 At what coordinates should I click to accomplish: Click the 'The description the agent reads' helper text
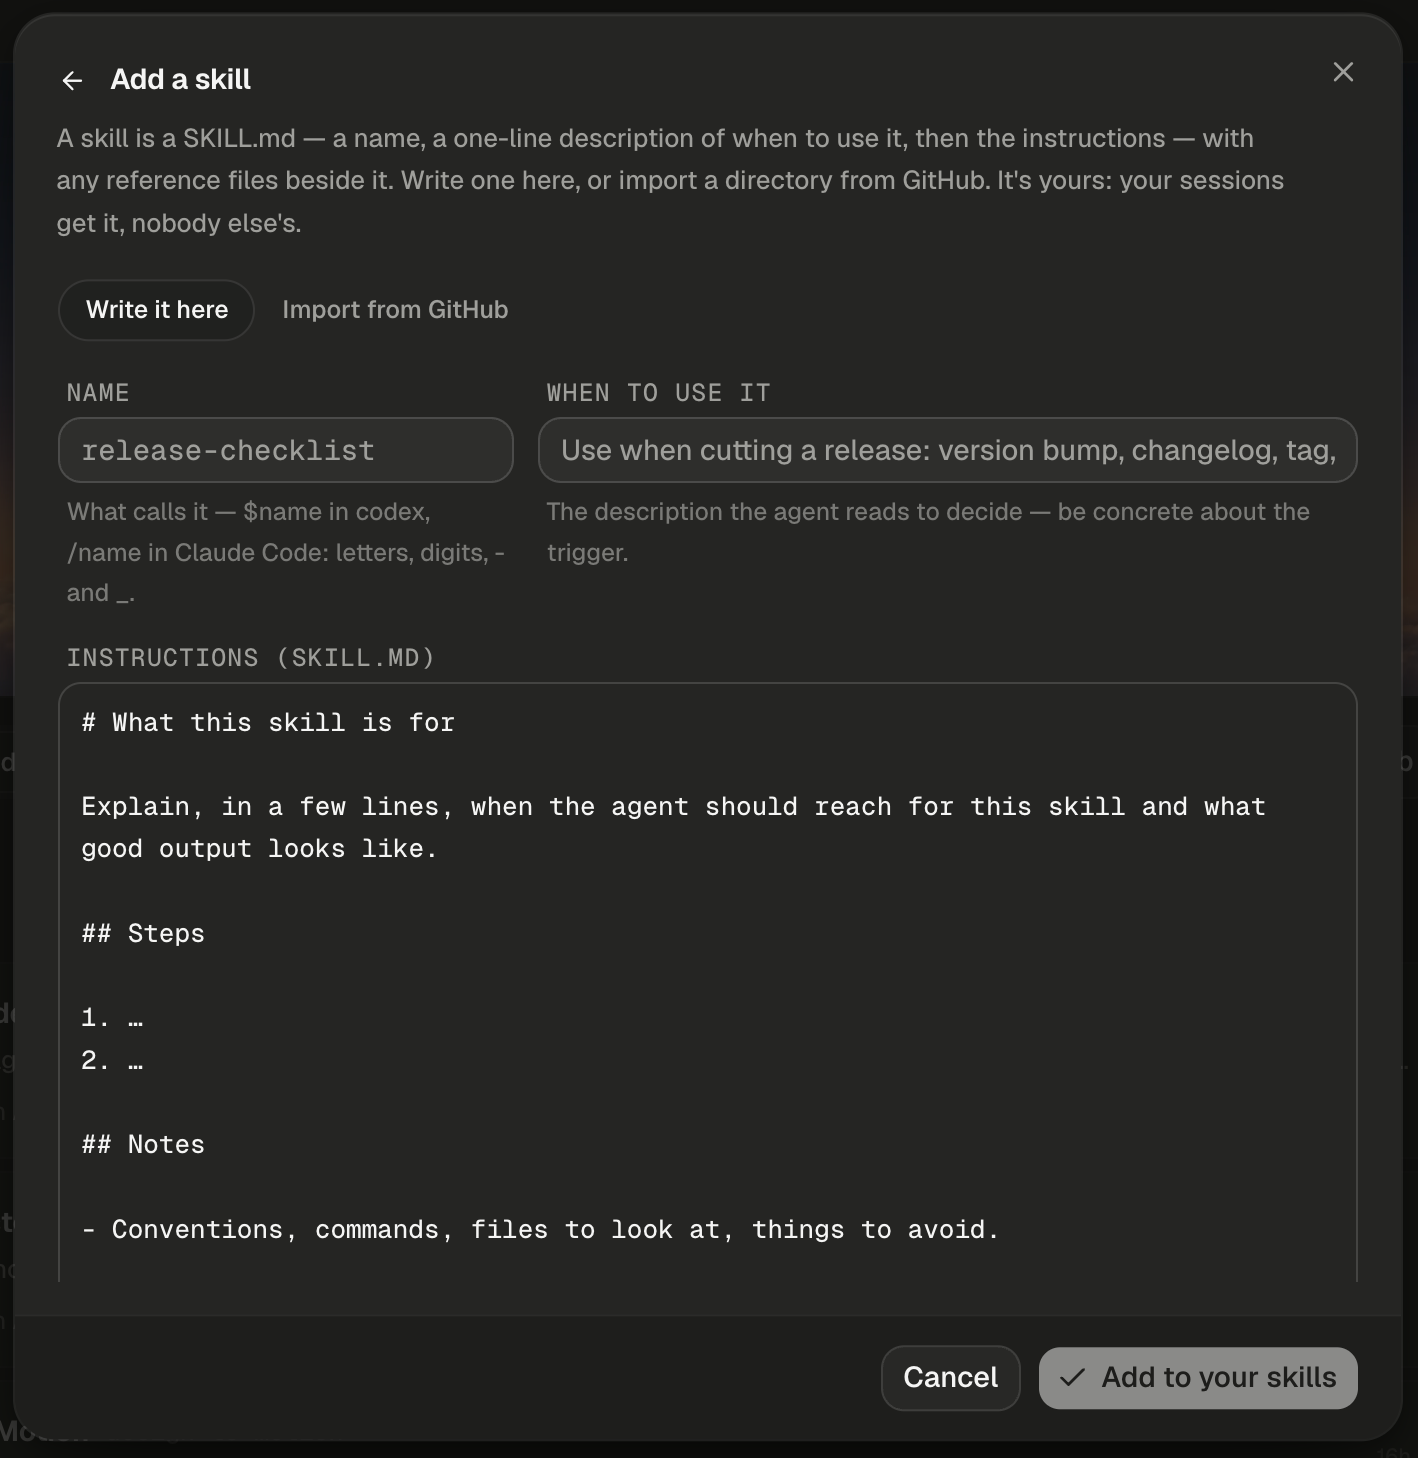[928, 532]
